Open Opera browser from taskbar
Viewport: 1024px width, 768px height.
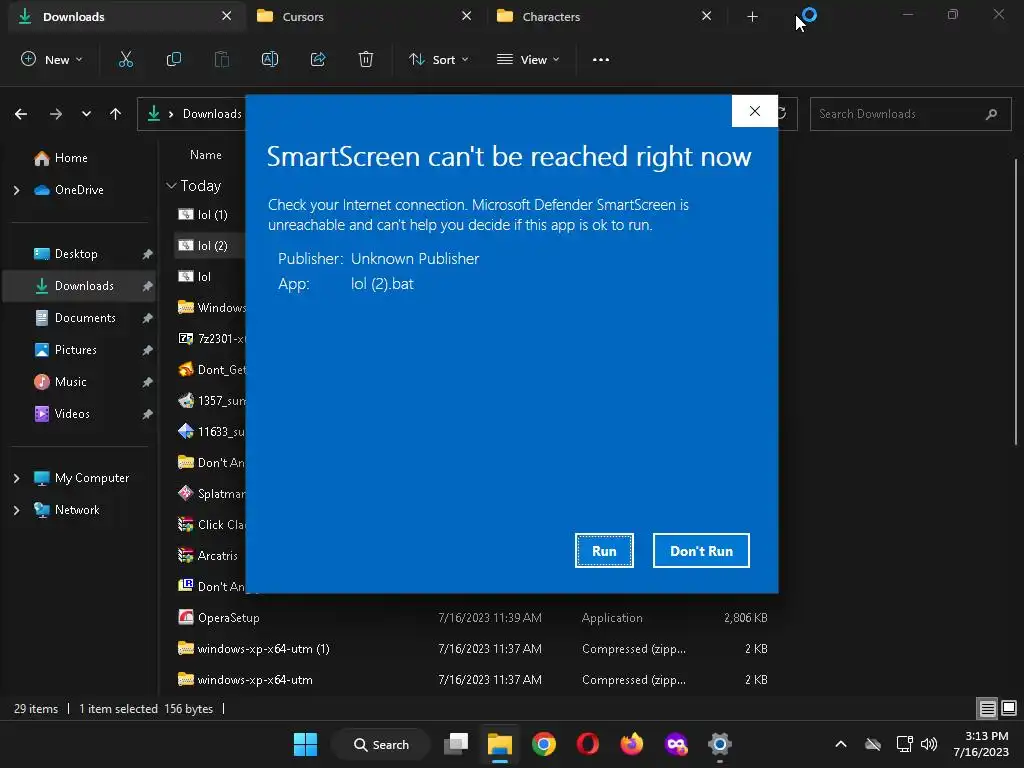point(588,744)
